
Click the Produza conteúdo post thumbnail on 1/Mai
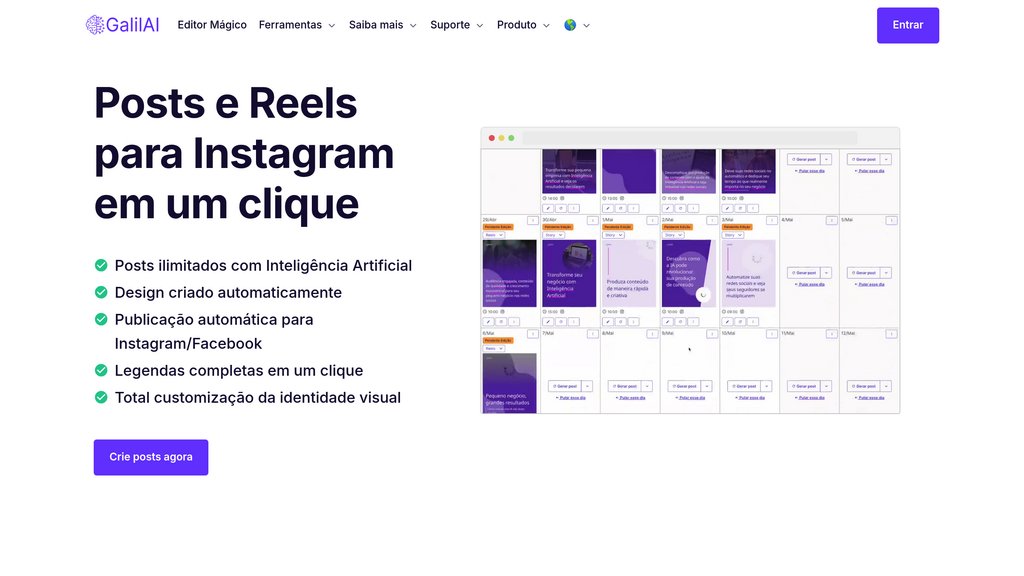click(629, 273)
